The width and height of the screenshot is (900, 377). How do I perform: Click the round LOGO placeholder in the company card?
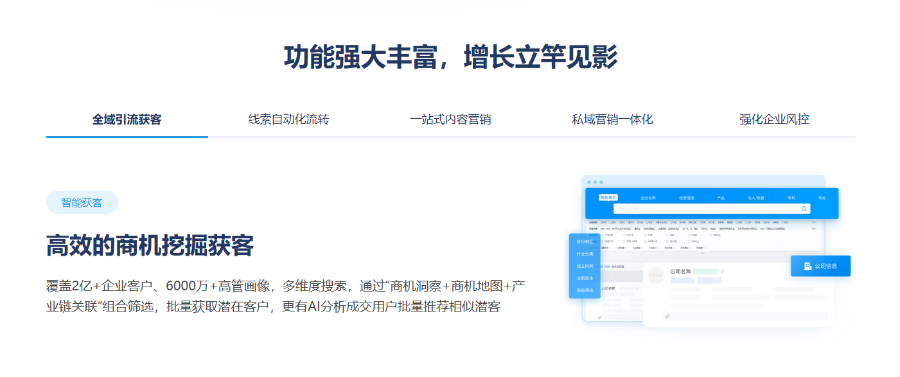tap(656, 275)
